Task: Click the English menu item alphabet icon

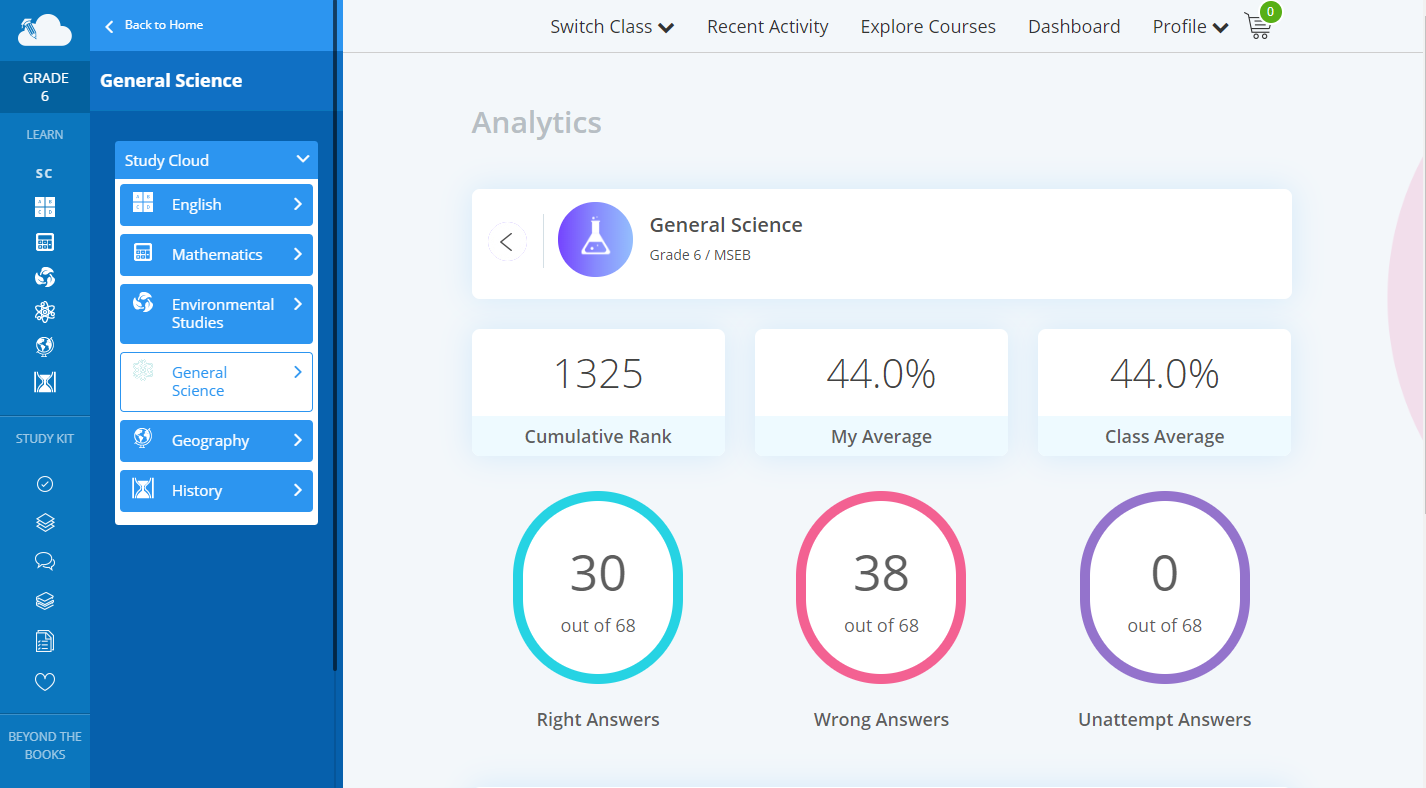Action: coord(143,202)
